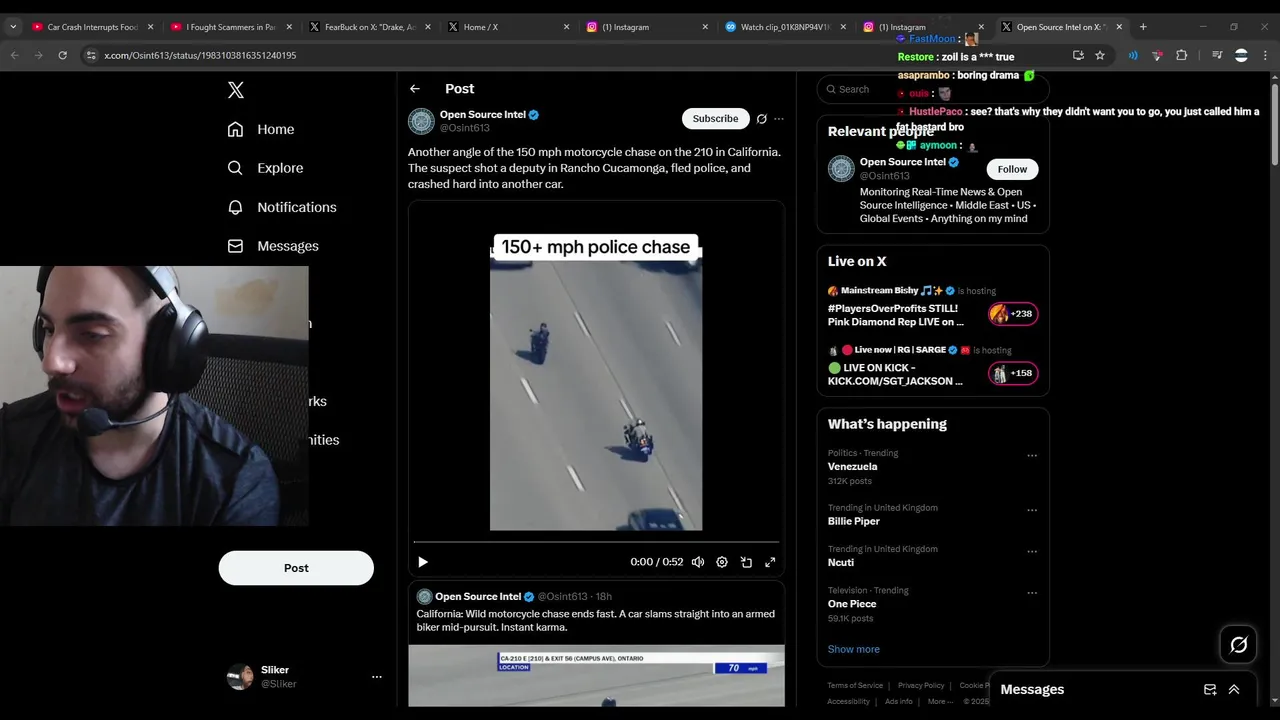Switch to I Fought Scammers tab

[231, 27]
